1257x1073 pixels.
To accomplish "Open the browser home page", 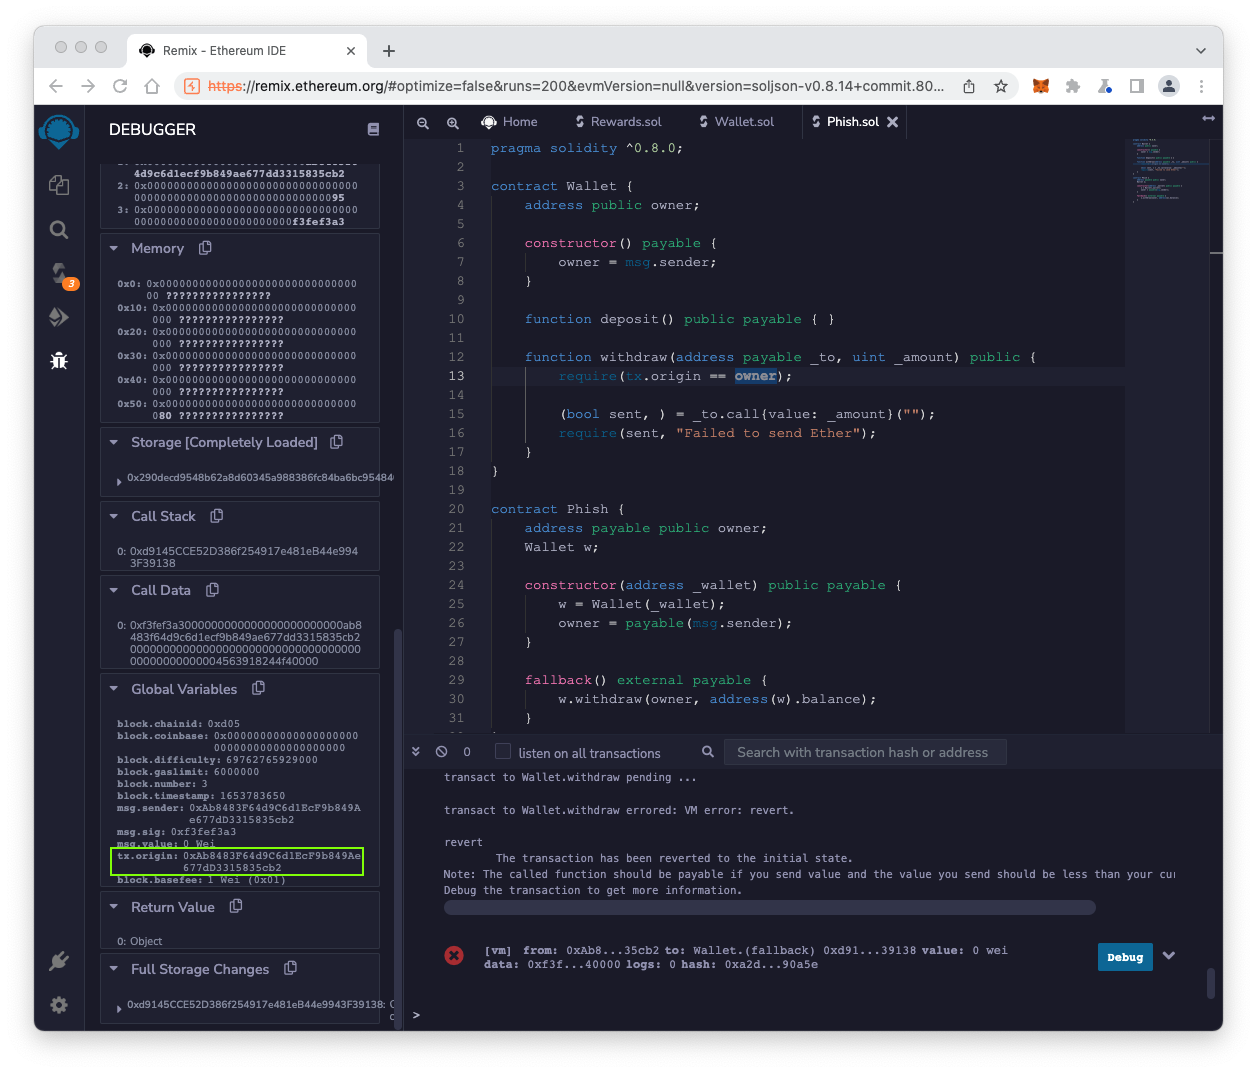I will click(152, 86).
